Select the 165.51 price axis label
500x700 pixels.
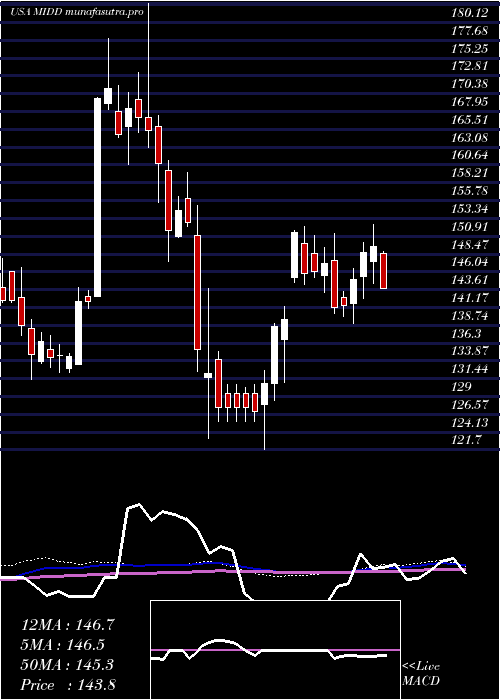(x=470, y=120)
